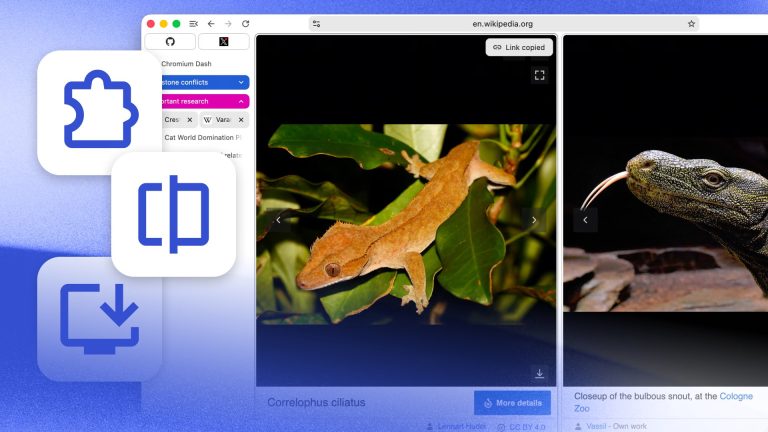Close the 'Cres' tab

(190, 120)
